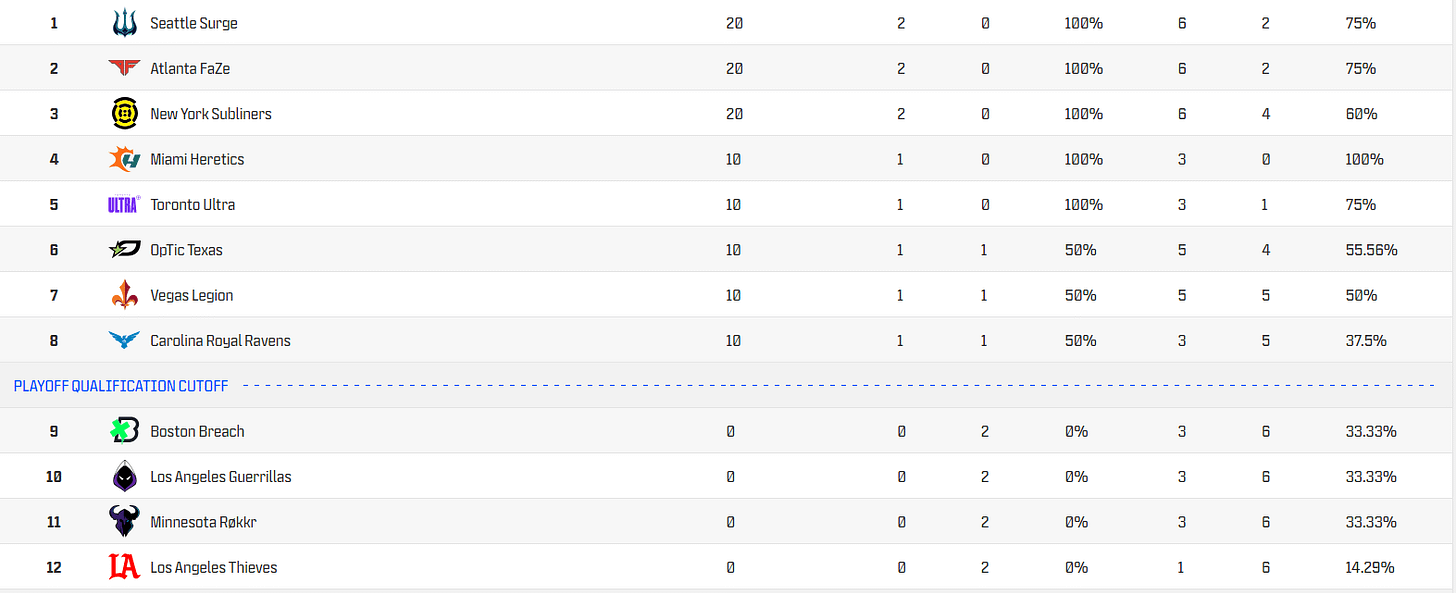This screenshot has width=1456, height=593.
Task: Click the Atlanta FaZe red logo
Action: pyautogui.click(x=124, y=68)
